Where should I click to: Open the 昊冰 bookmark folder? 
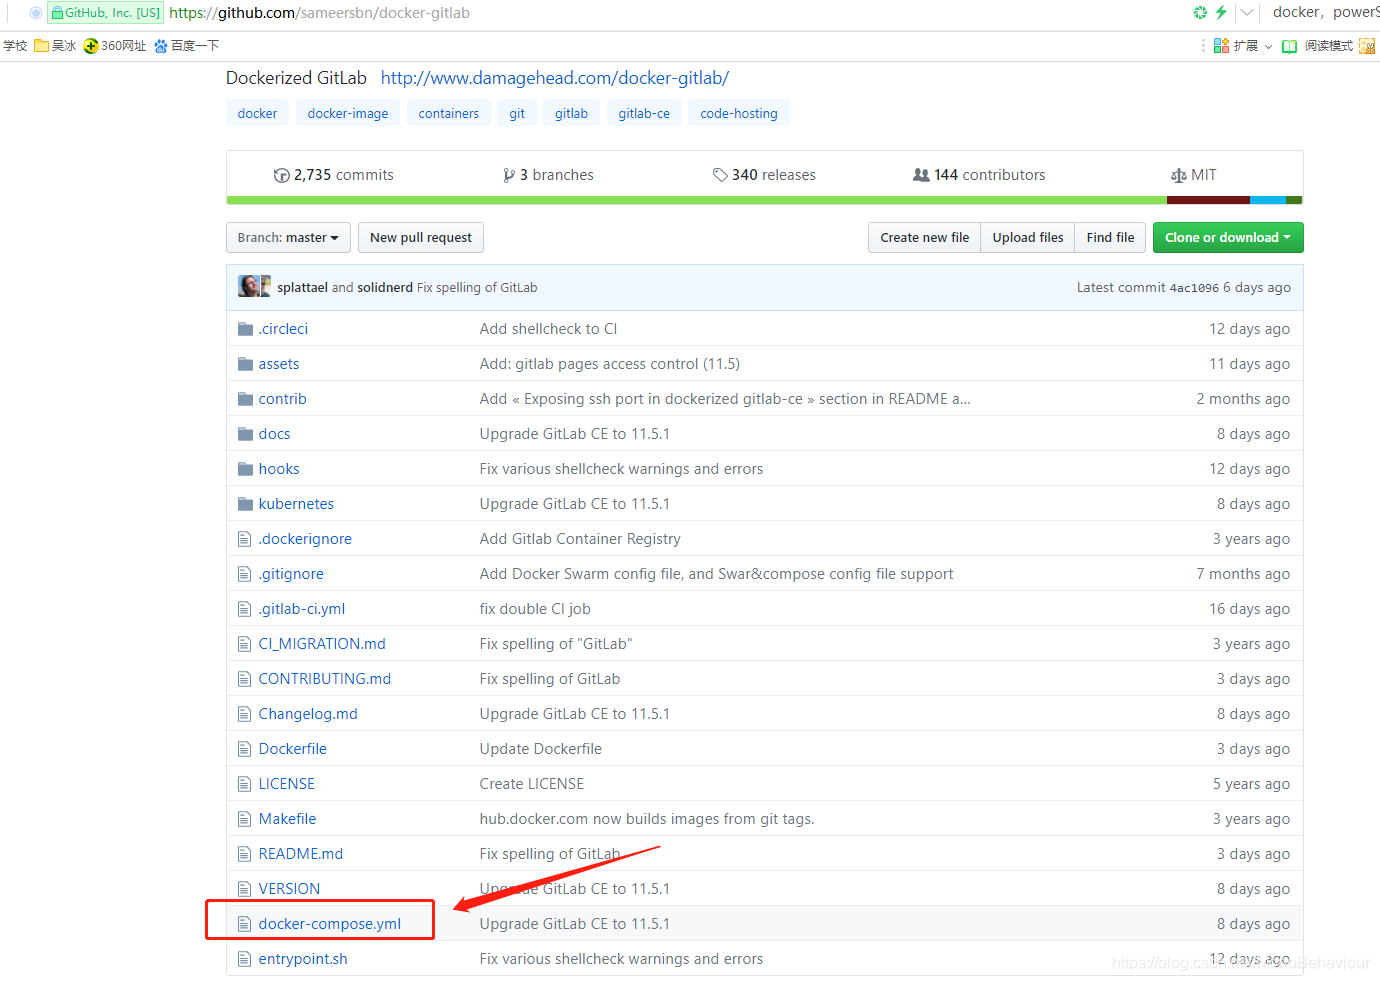coord(55,46)
